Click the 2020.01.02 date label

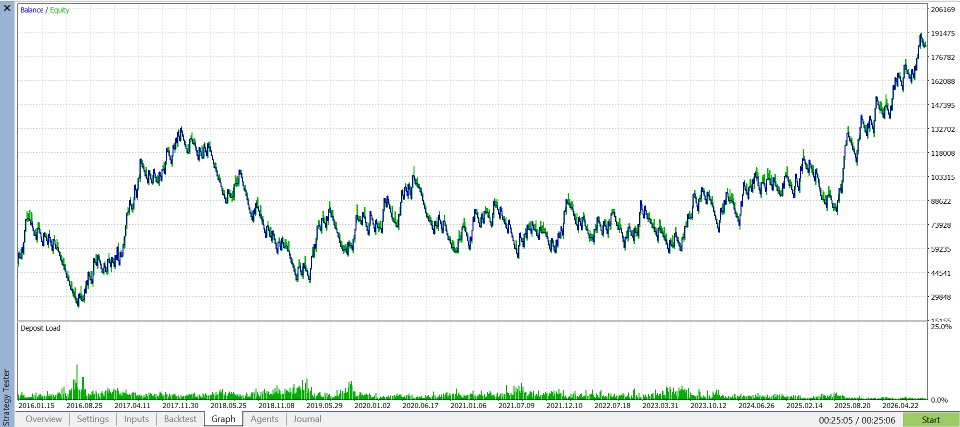[372, 406]
